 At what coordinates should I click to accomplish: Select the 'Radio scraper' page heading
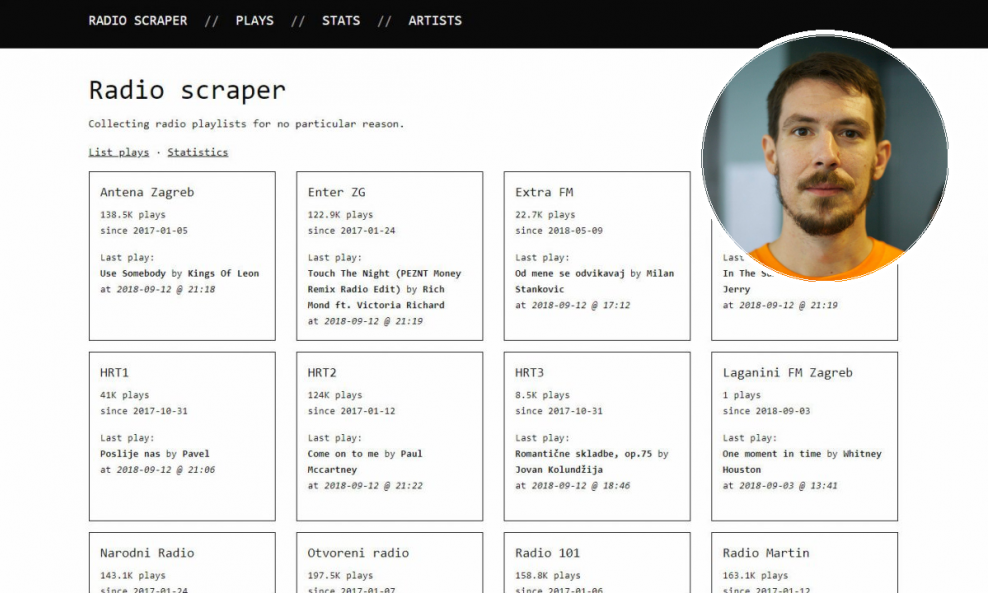187,90
